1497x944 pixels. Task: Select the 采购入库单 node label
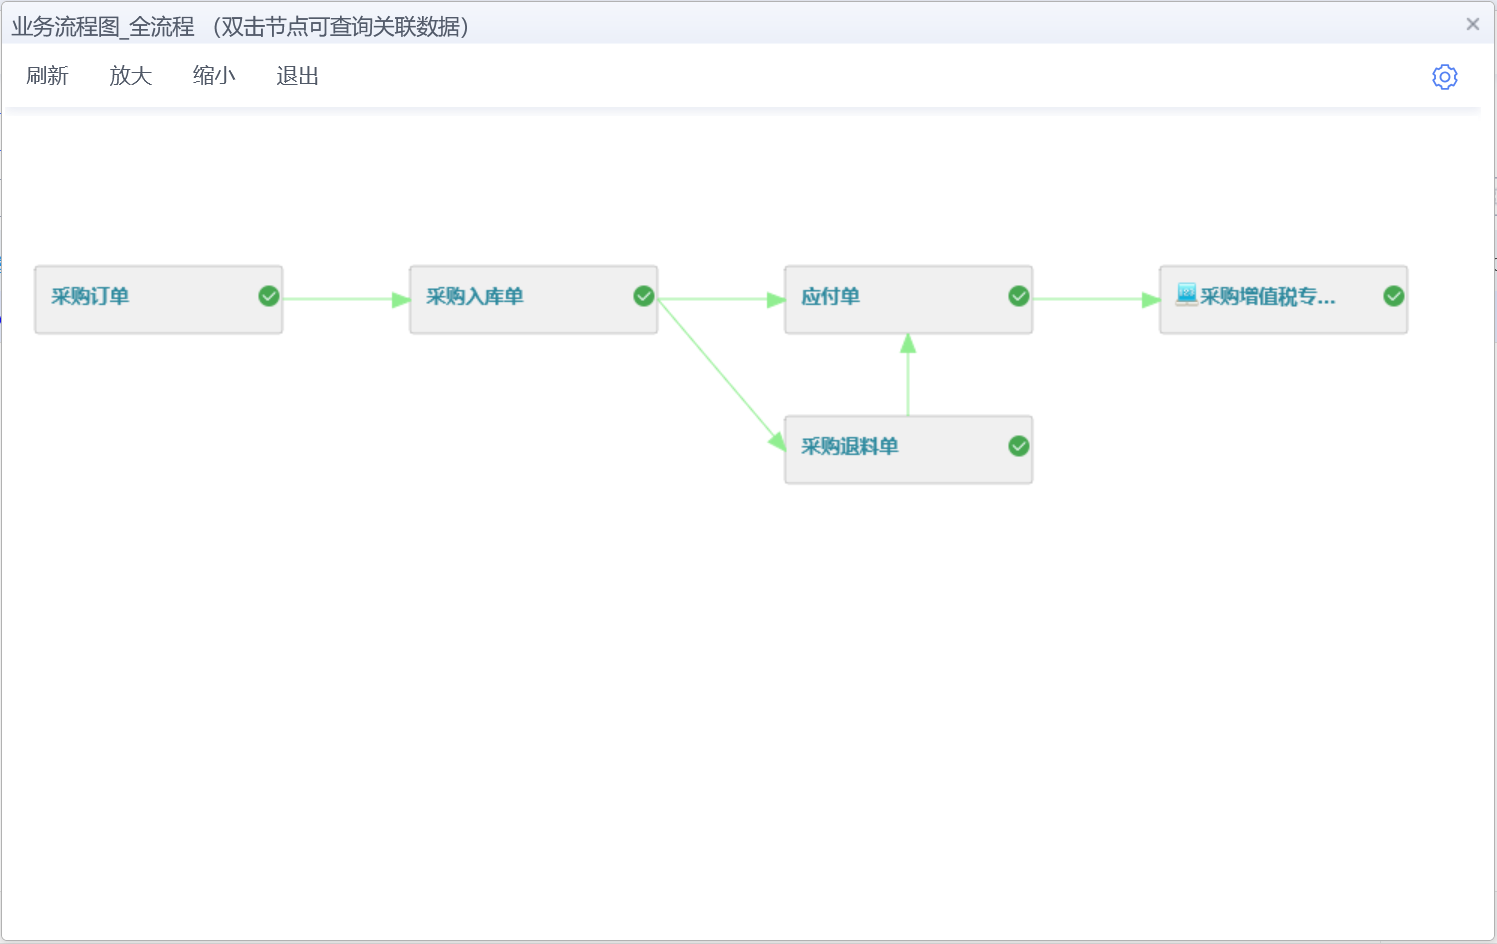click(475, 296)
